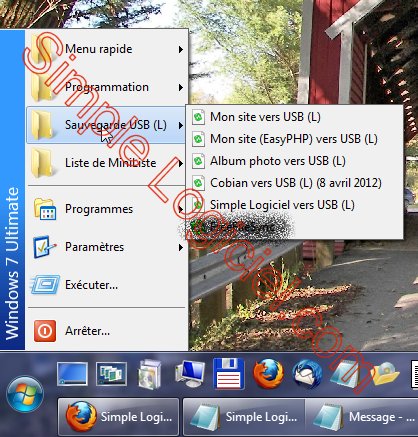Image resolution: width=418 pixels, height=437 pixels.
Task: Choose Cobian vers USB (L) entry
Action: (294, 183)
